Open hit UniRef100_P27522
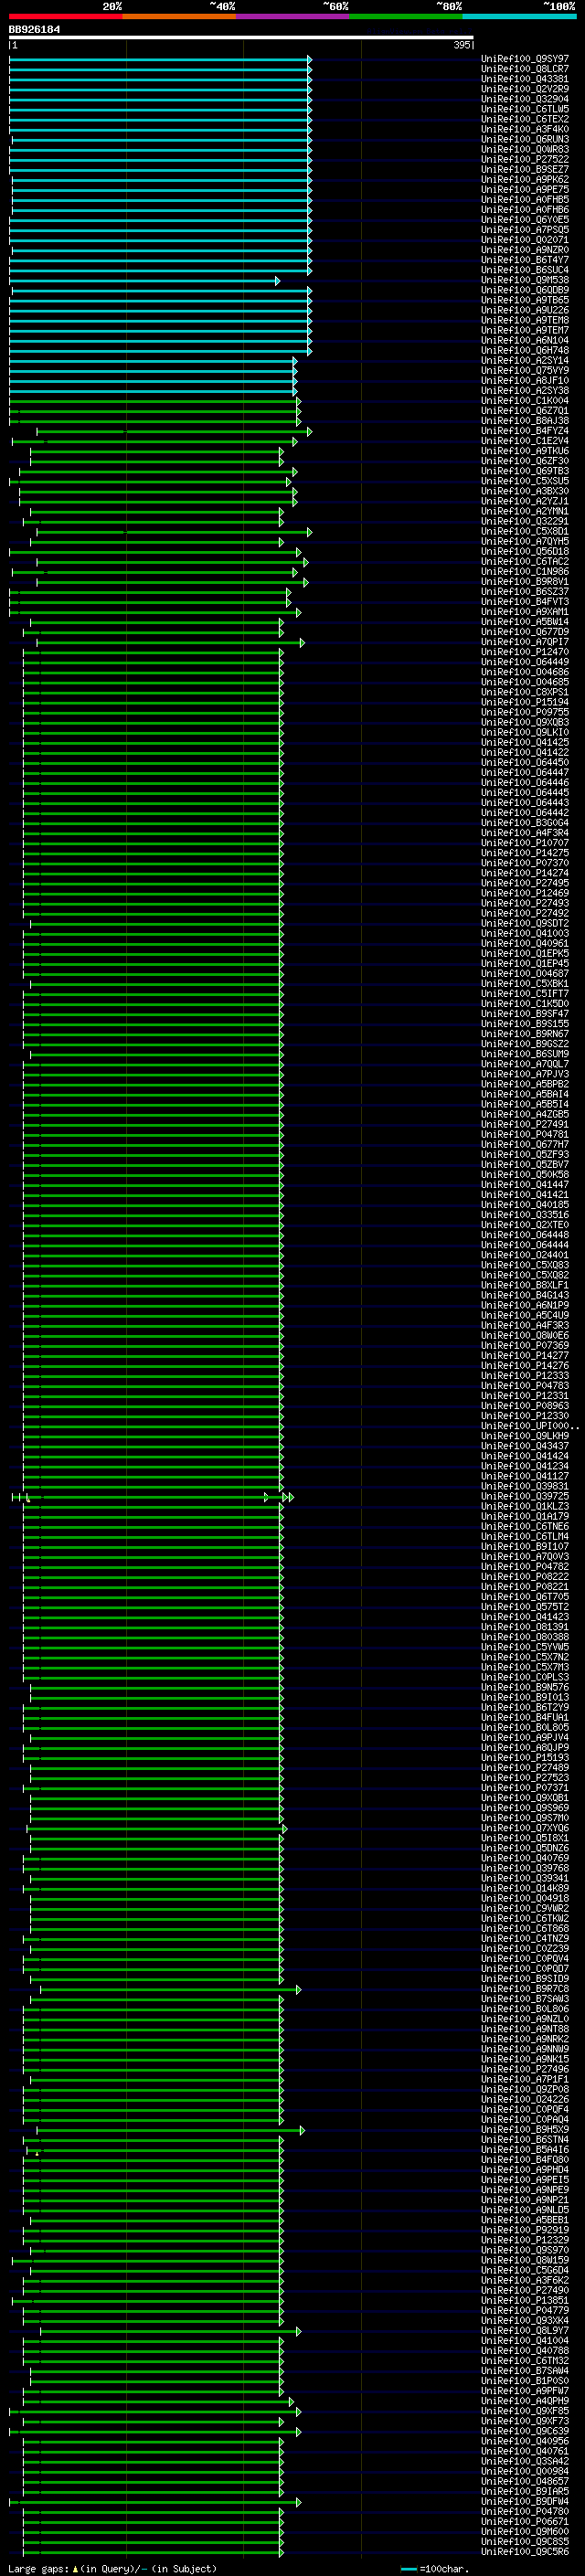This screenshot has height=2576, width=585. 525,159
